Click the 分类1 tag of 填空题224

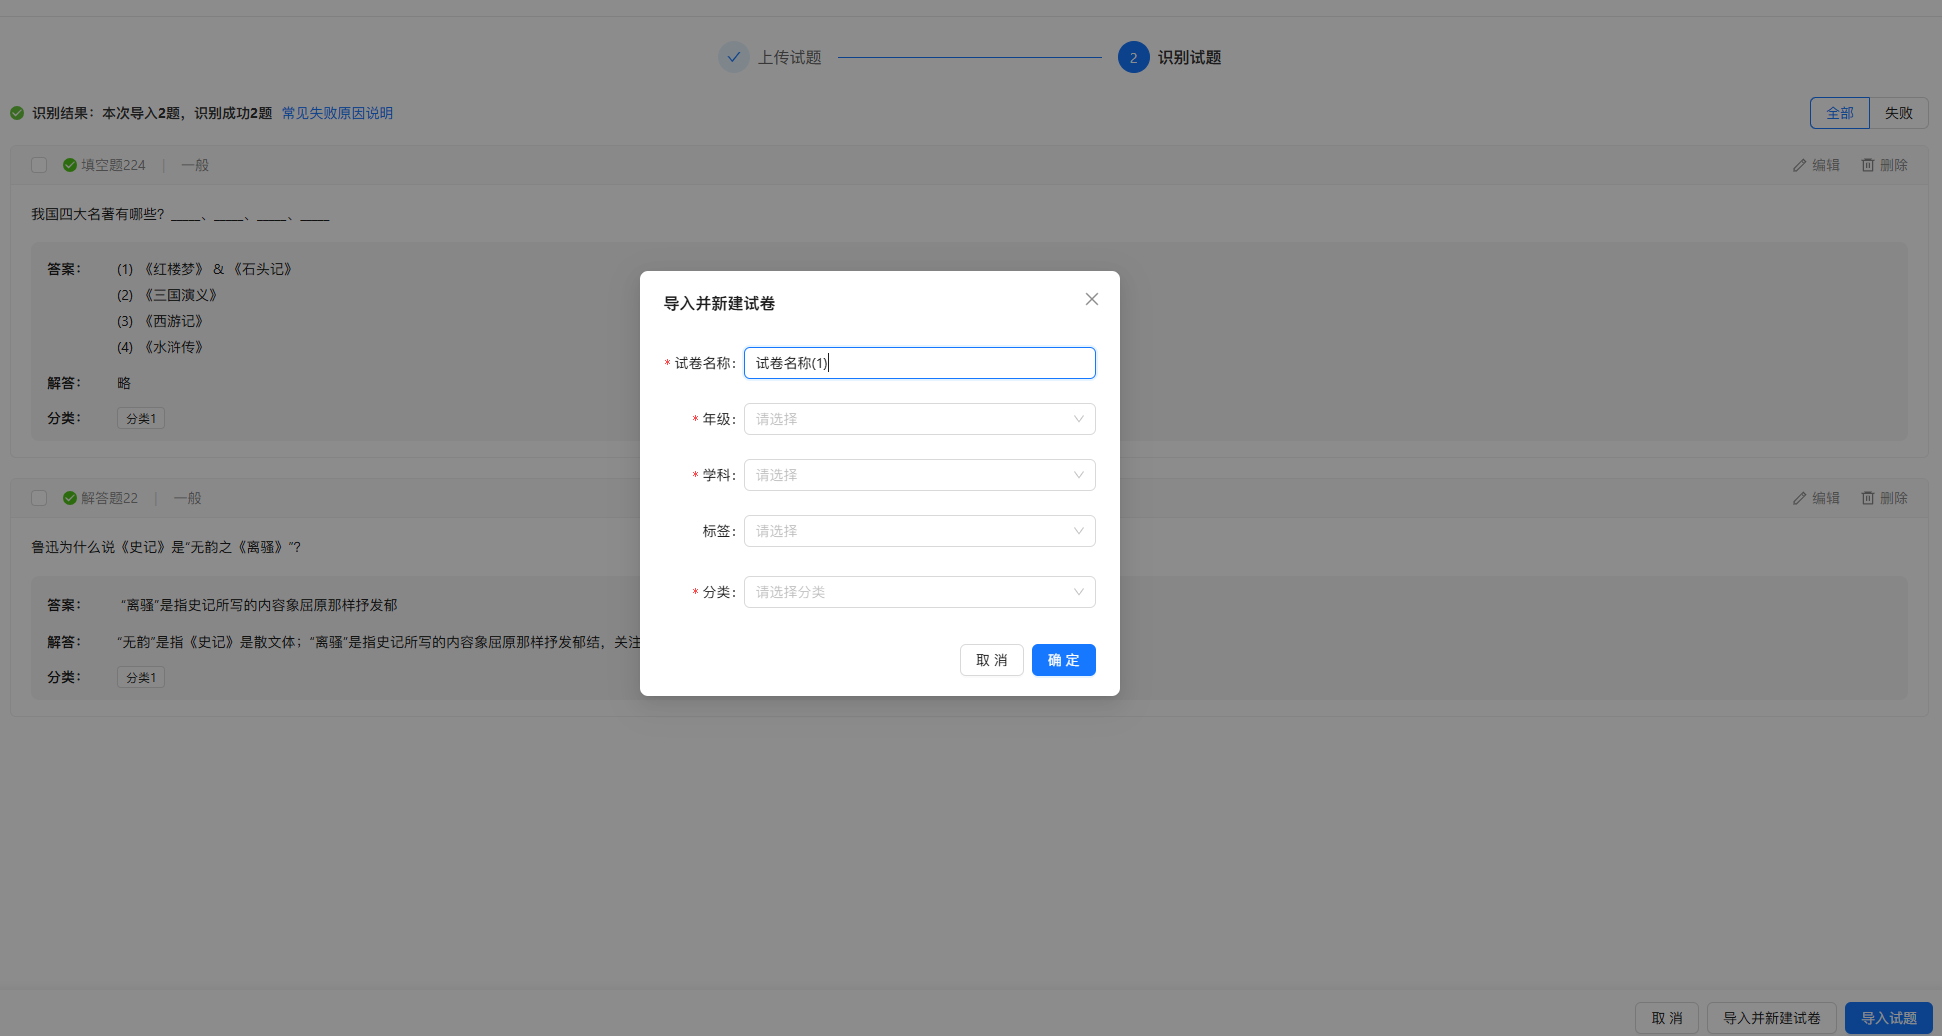click(141, 418)
